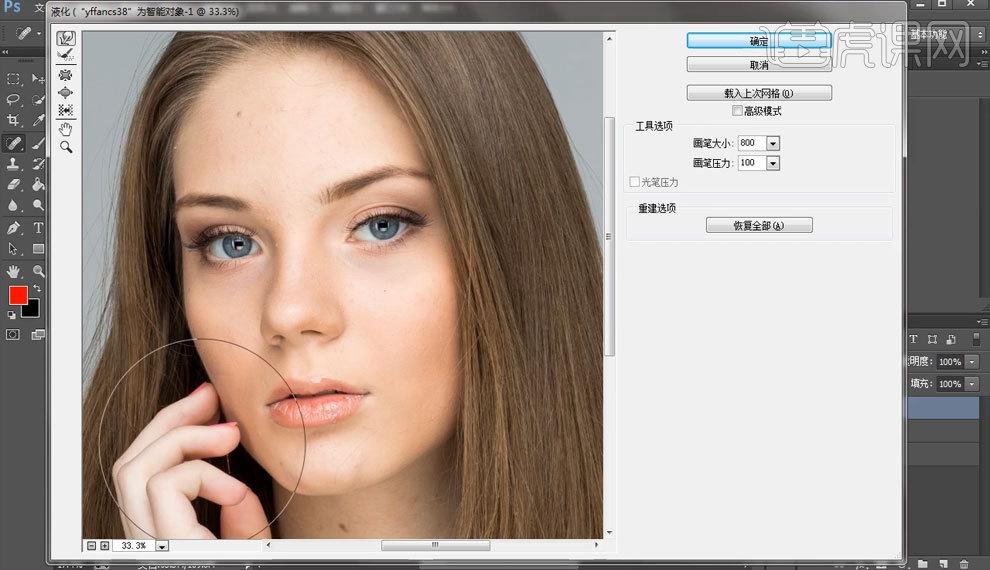
Task: Click the 确定 (OK) button
Action: pos(759,41)
